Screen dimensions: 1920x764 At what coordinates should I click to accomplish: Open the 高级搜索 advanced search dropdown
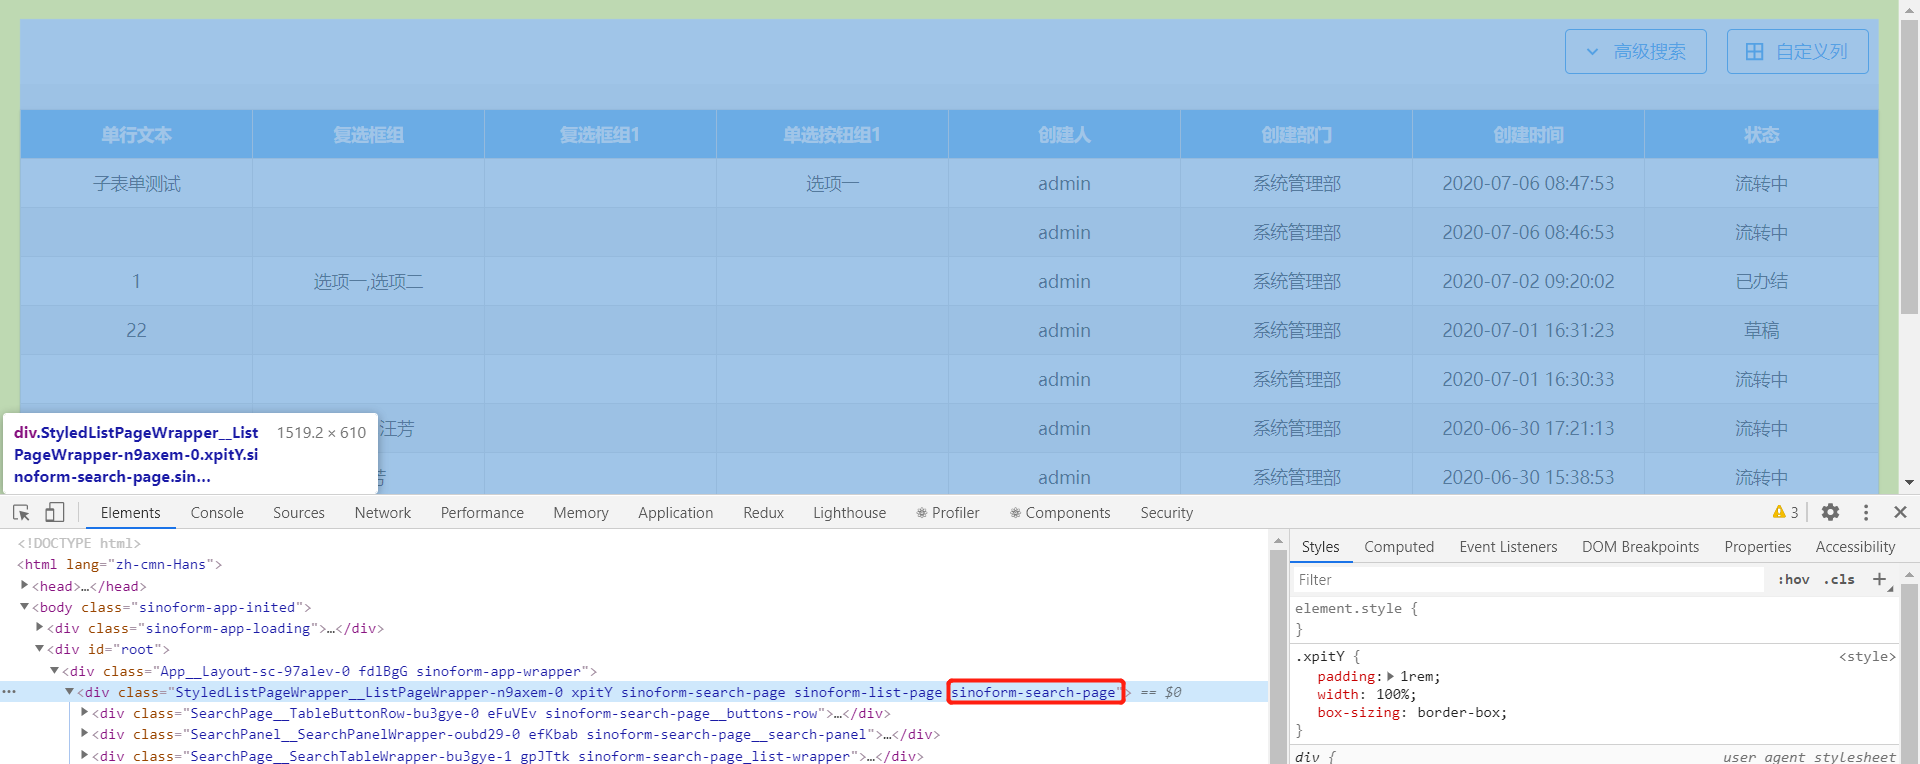click(x=1636, y=51)
